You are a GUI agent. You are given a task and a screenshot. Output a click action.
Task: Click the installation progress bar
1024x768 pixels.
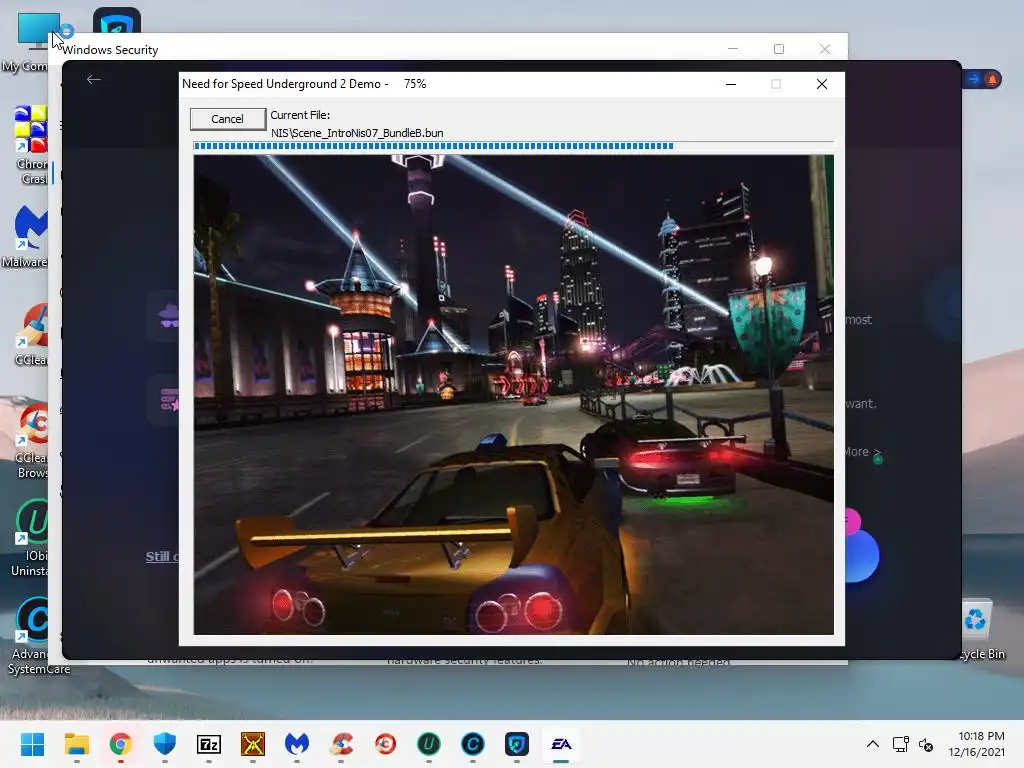click(513, 146)
